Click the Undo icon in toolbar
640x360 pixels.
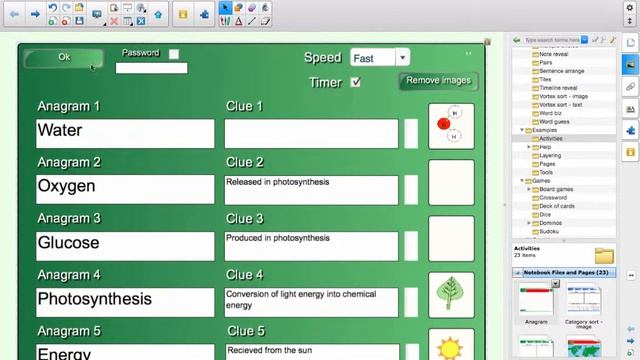click(x=52, y=8)
